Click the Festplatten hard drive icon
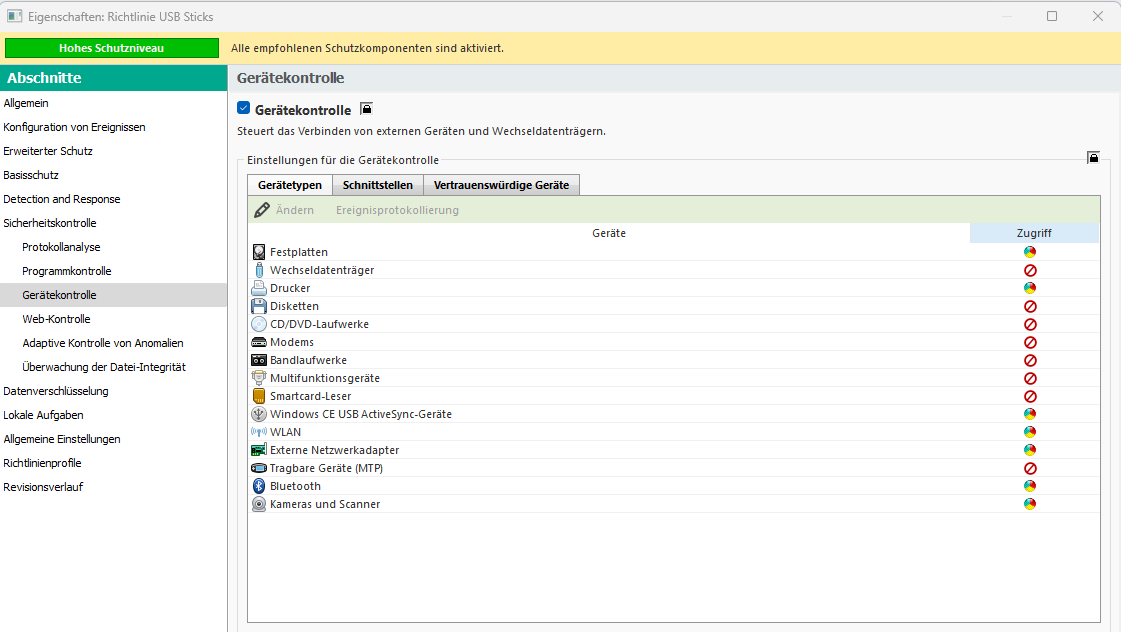Viewport: 1121px width, 632px height. pyautogui.click(x=259, y=252)
